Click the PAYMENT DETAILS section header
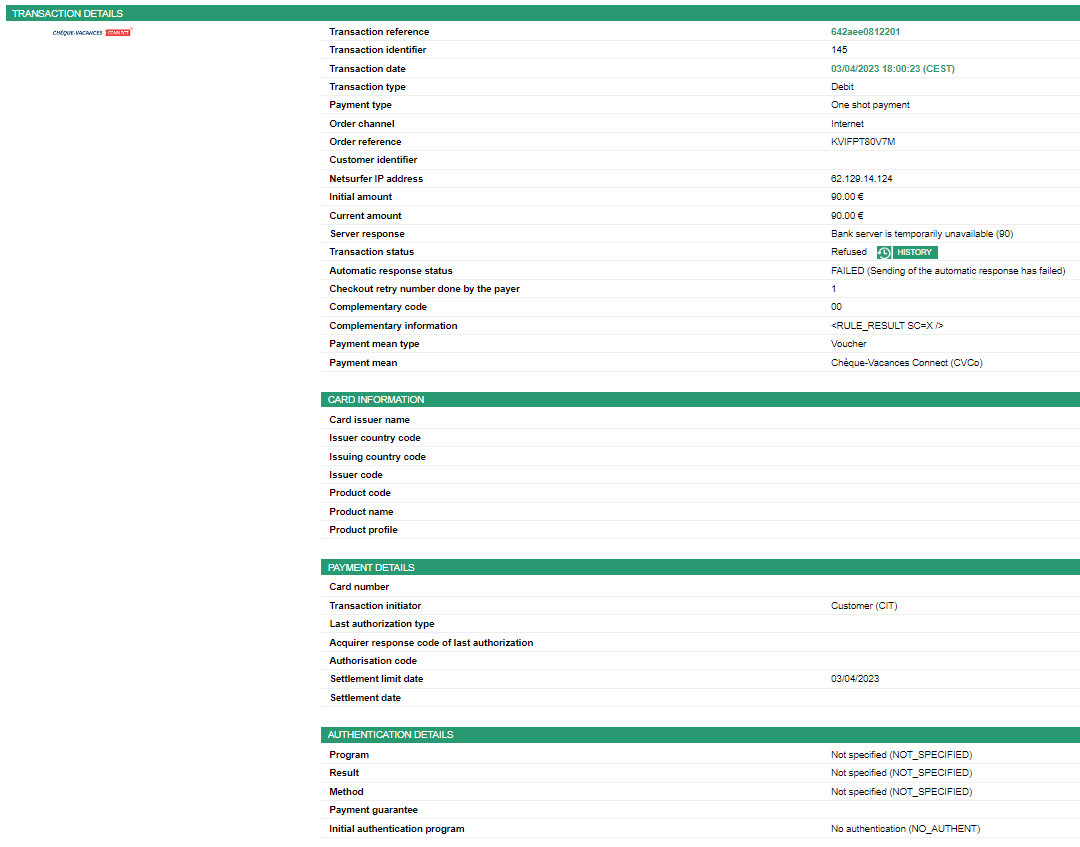This screenshot has height=847, width=1080. coord(700,568)
